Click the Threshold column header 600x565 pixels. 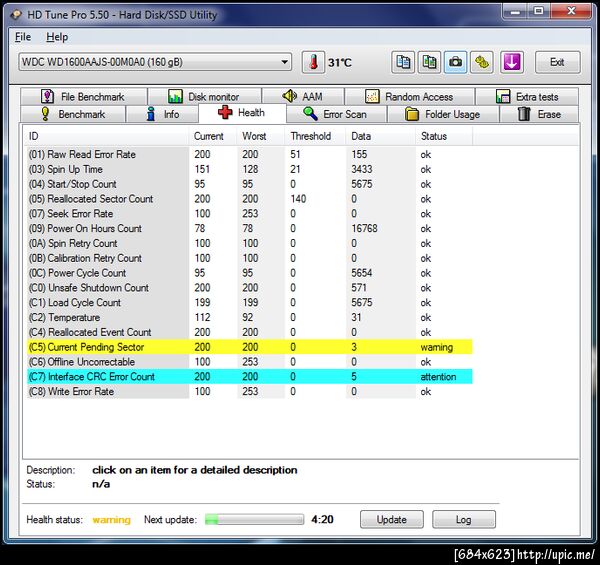click(x=315, y=136)
